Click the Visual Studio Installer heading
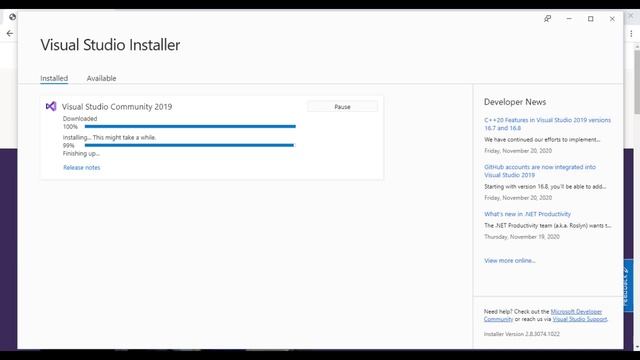This screenshot has width=640, height=360. coord(110,45)
